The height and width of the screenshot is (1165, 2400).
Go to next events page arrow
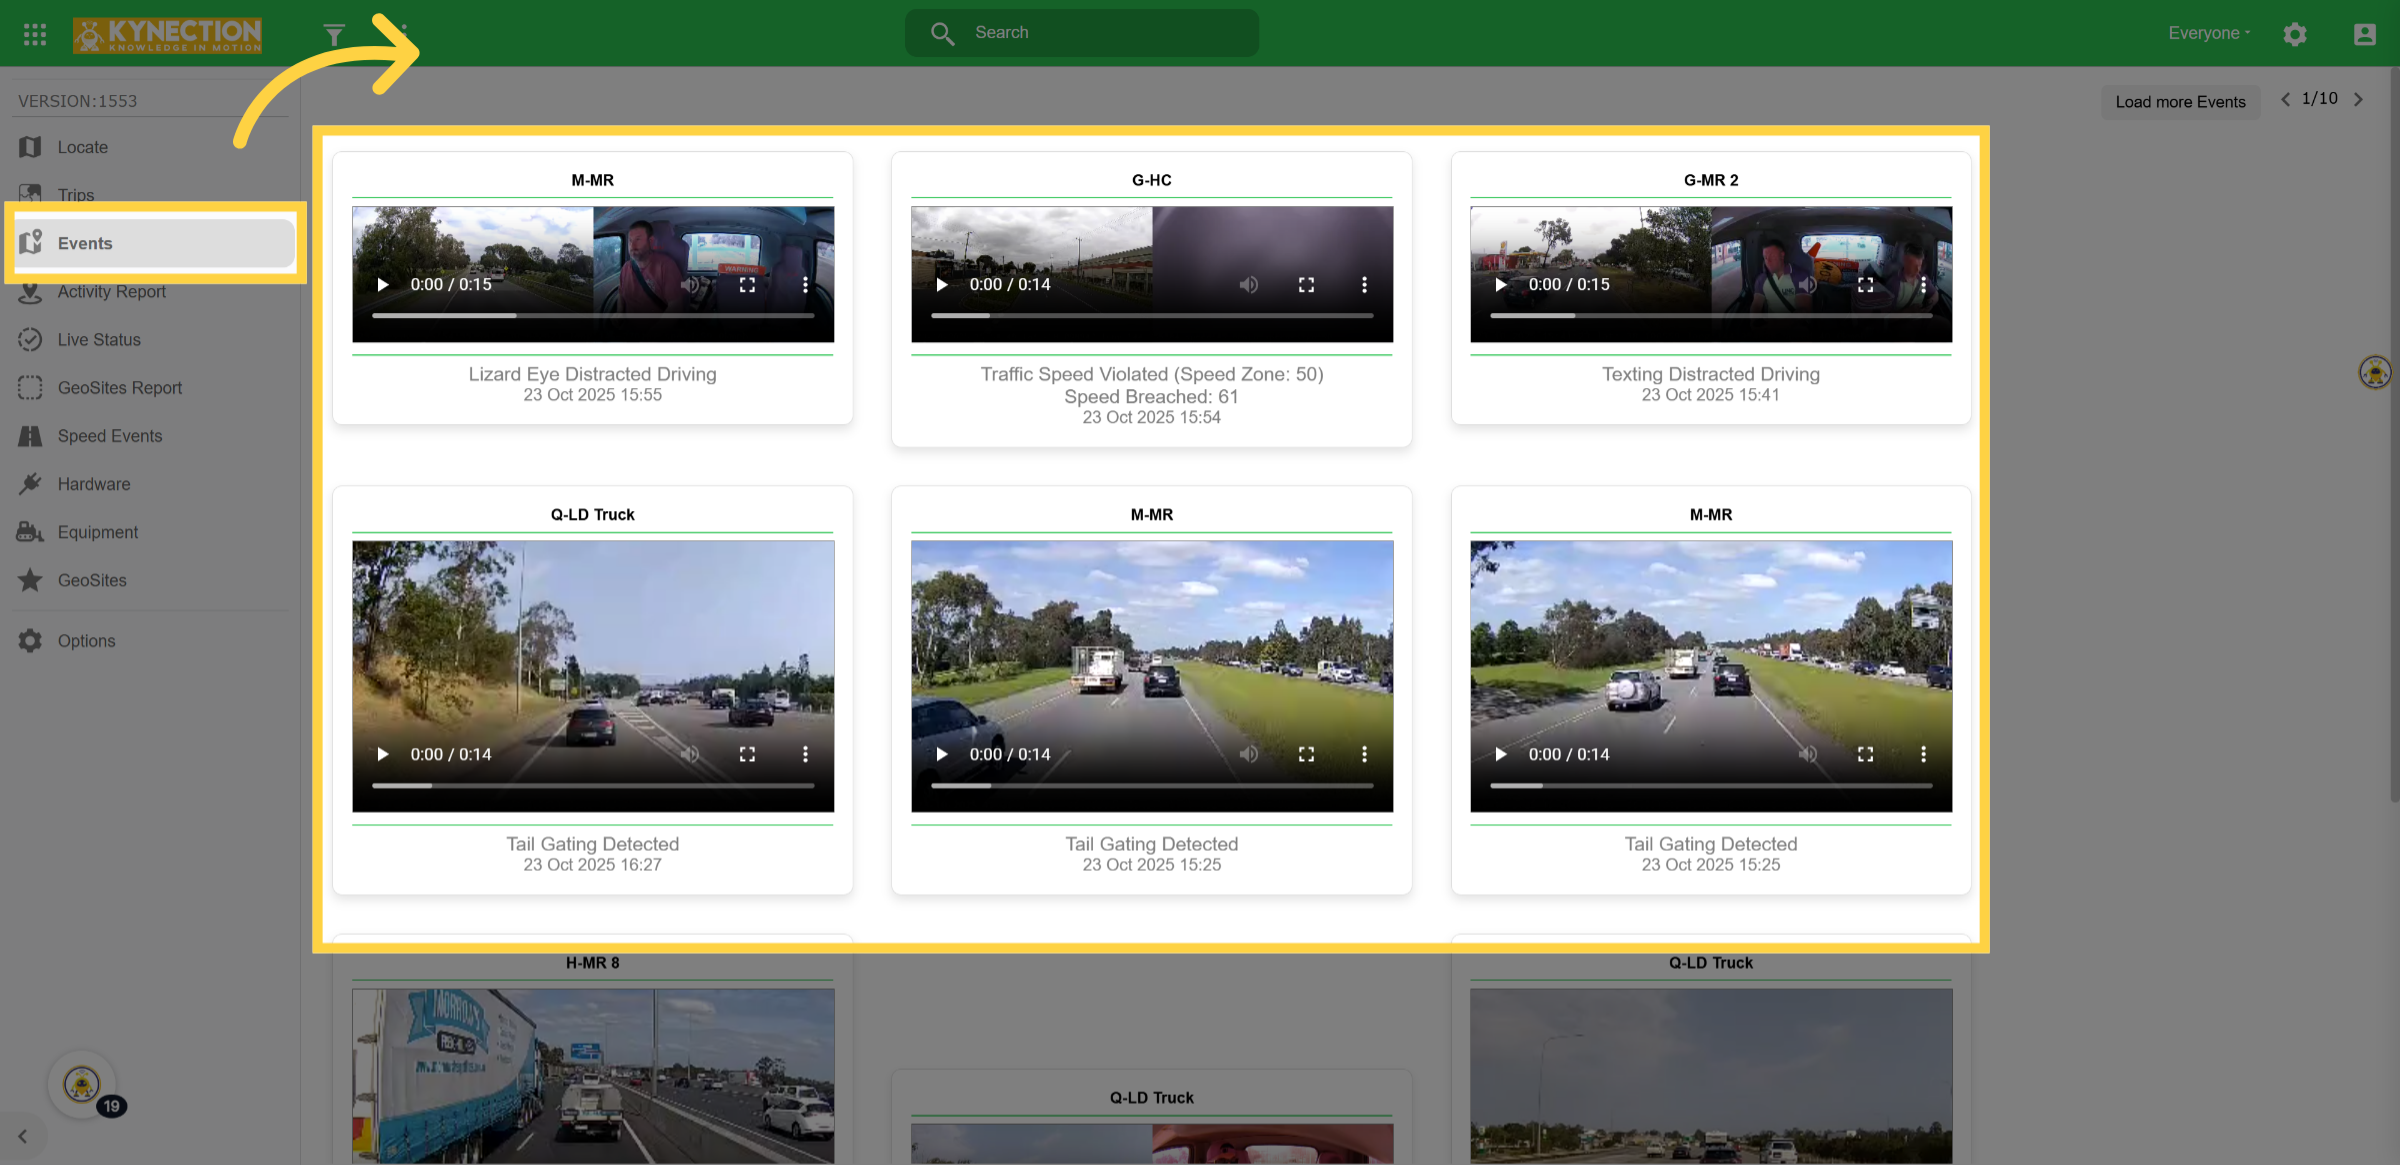[2359, 100]
